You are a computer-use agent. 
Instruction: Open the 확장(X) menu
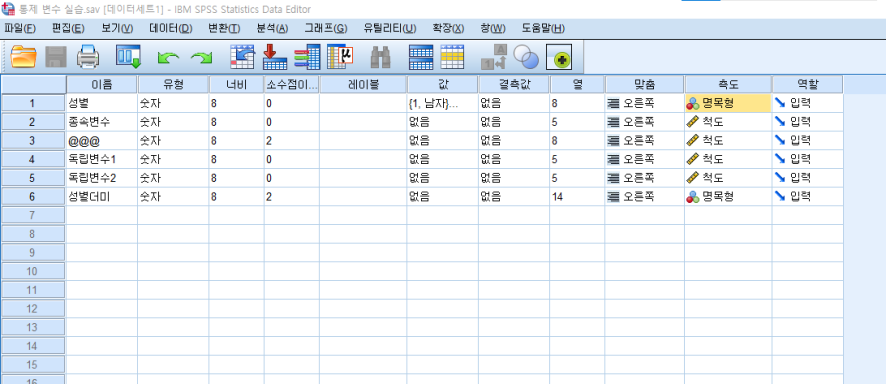click(448, 28)
